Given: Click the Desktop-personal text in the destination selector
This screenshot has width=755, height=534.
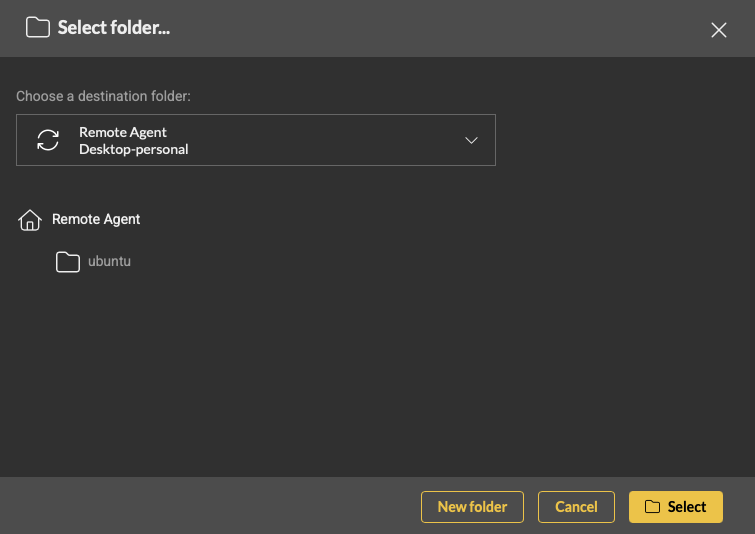Looking at the screenshot, I should [x=134, y=150].
